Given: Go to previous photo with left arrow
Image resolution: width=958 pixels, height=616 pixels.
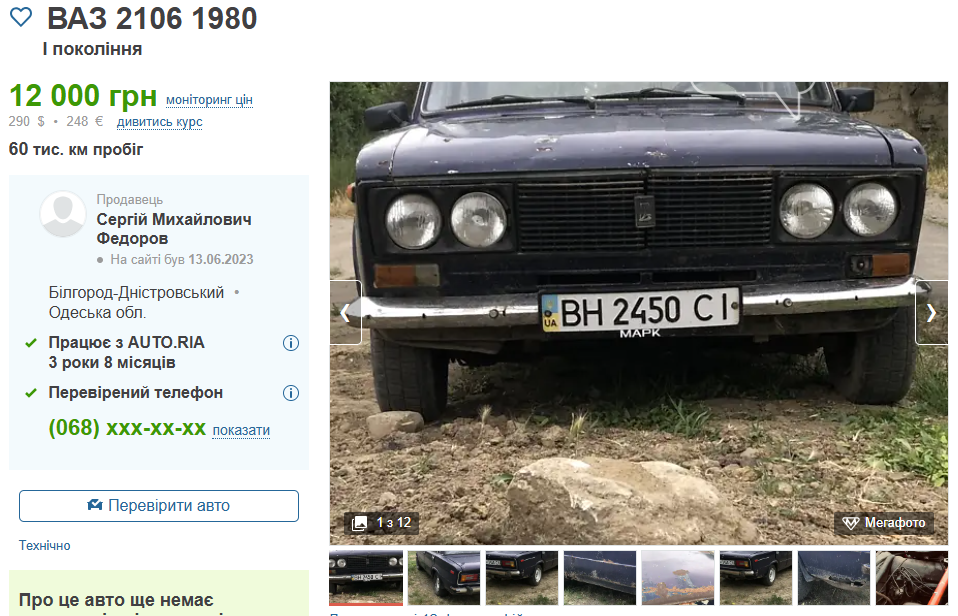Looking at the screenshot, I should (x=345, y=313).
